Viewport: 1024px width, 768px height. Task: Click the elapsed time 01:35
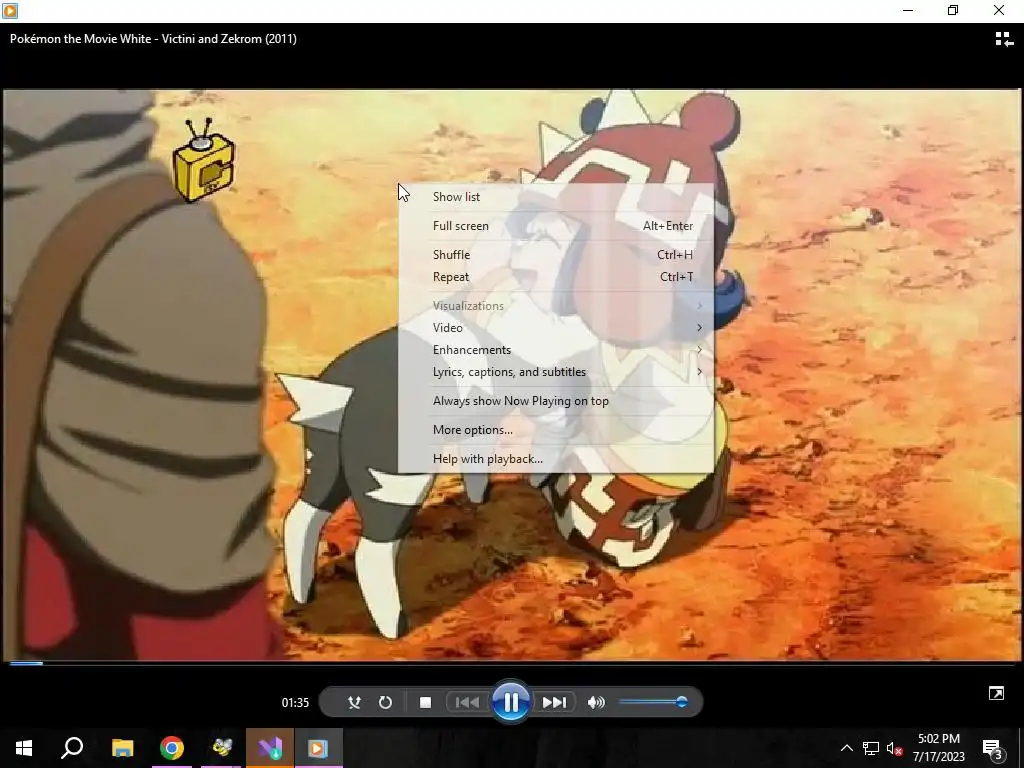(x=295, y=703)
